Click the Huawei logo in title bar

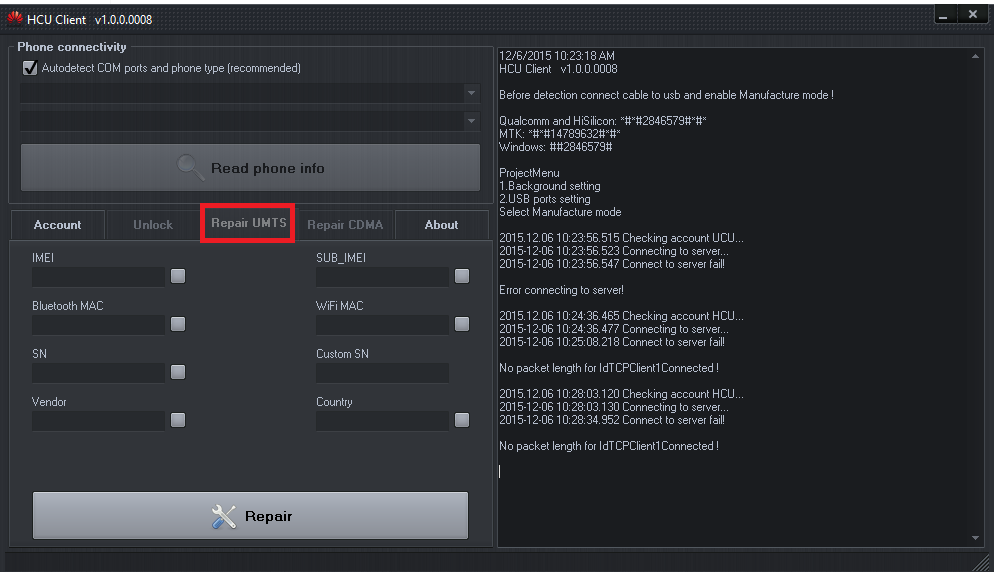(x=15, y=19)
